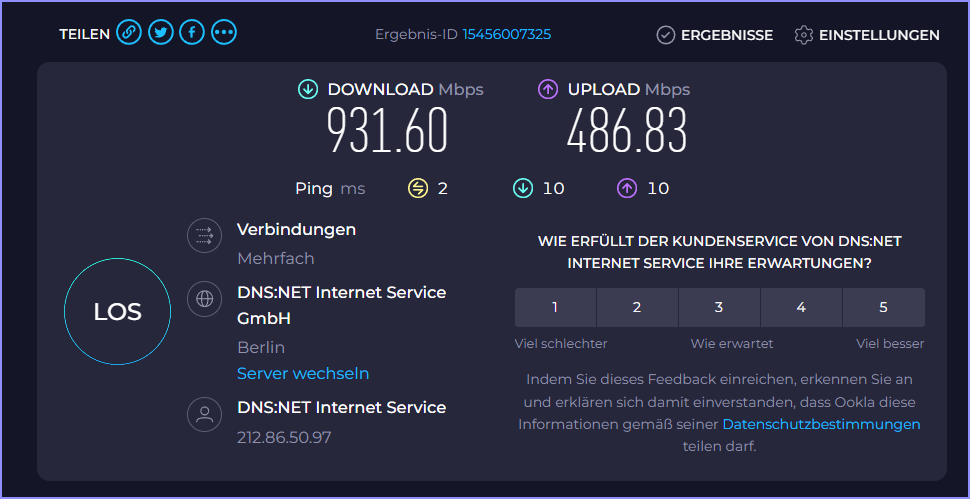
Task: Click the download arrow icon beside DOWNLOAD
Action: 307,90
